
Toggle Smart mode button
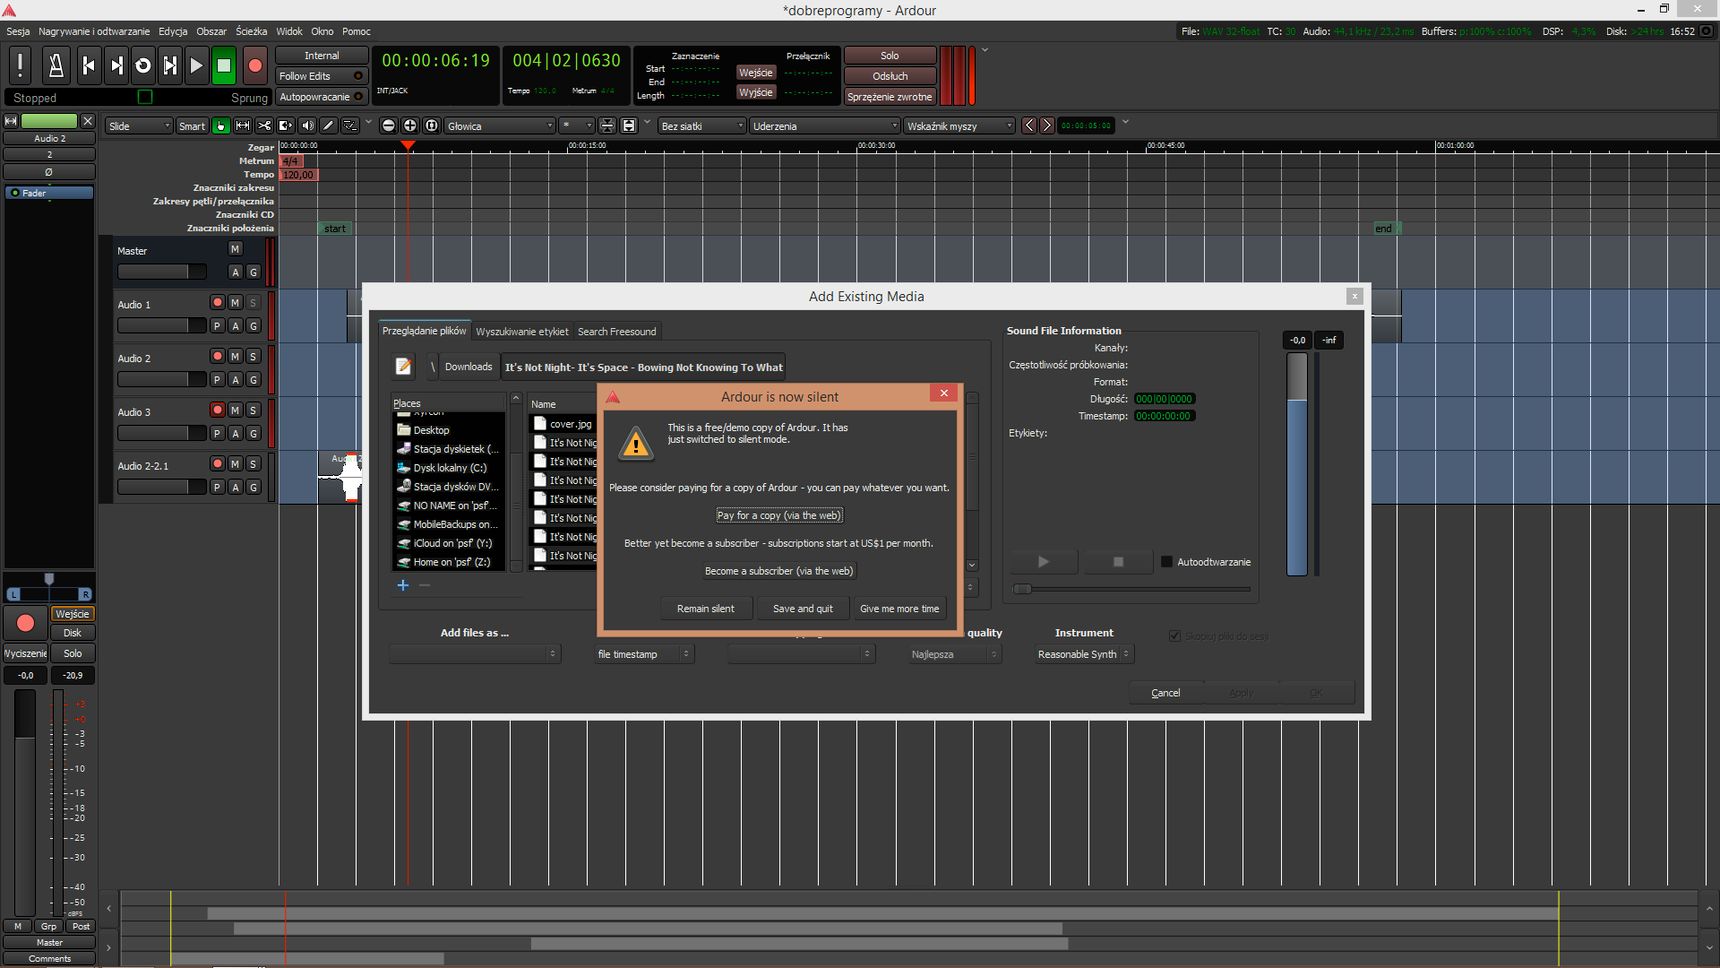click(192, 126)
